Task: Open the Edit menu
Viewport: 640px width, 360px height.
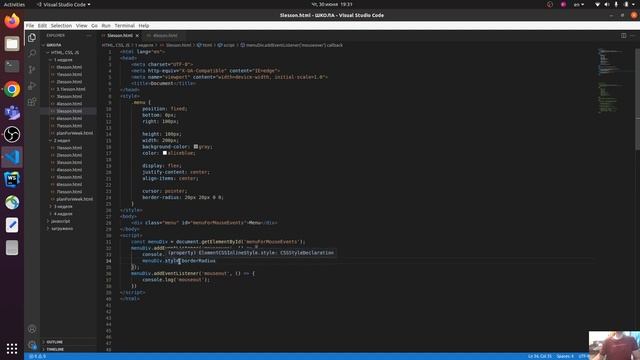Action: (42, 26)
